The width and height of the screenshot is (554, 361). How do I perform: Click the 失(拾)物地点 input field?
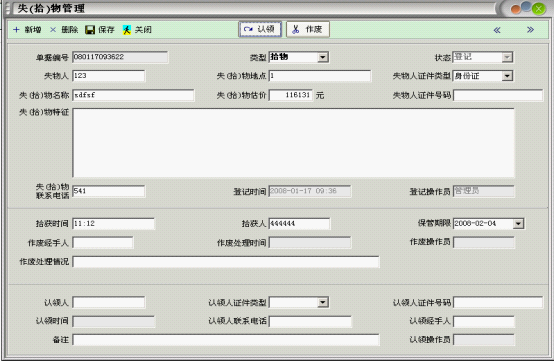[320, 76]
